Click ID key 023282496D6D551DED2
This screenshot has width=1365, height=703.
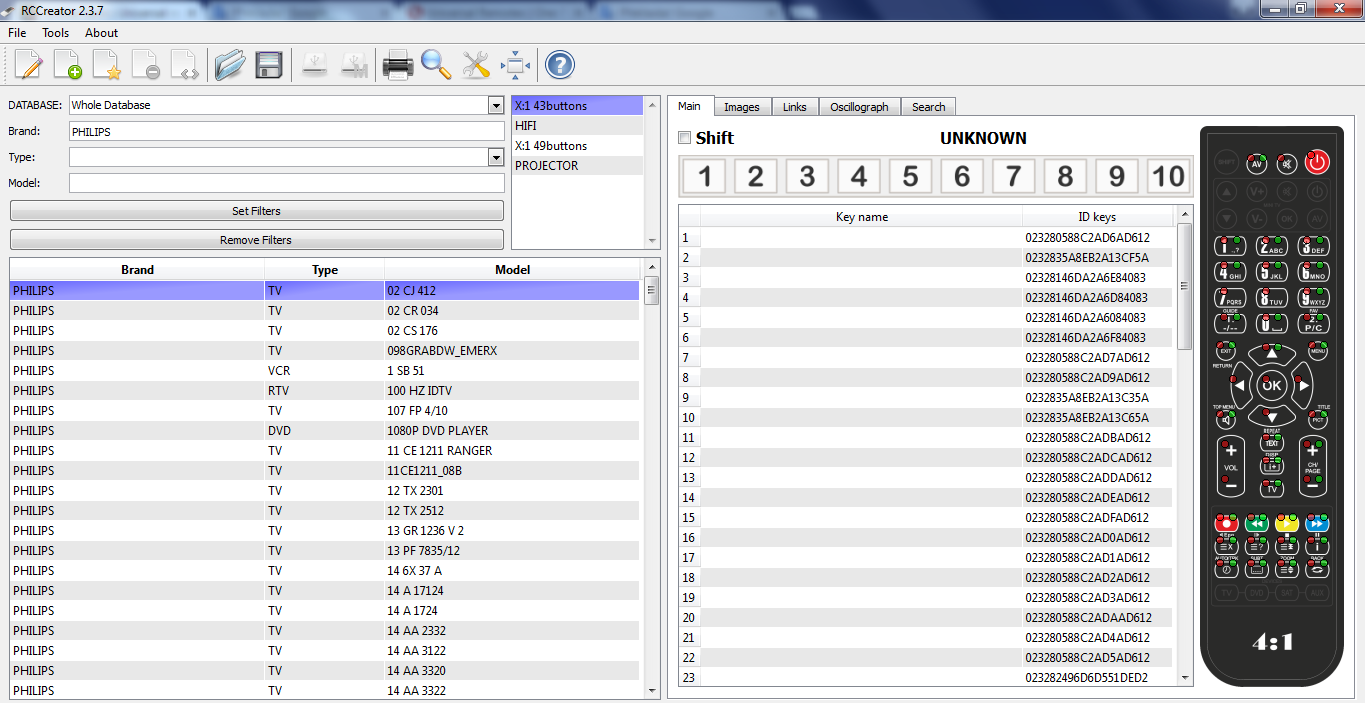coord(1087,678)
